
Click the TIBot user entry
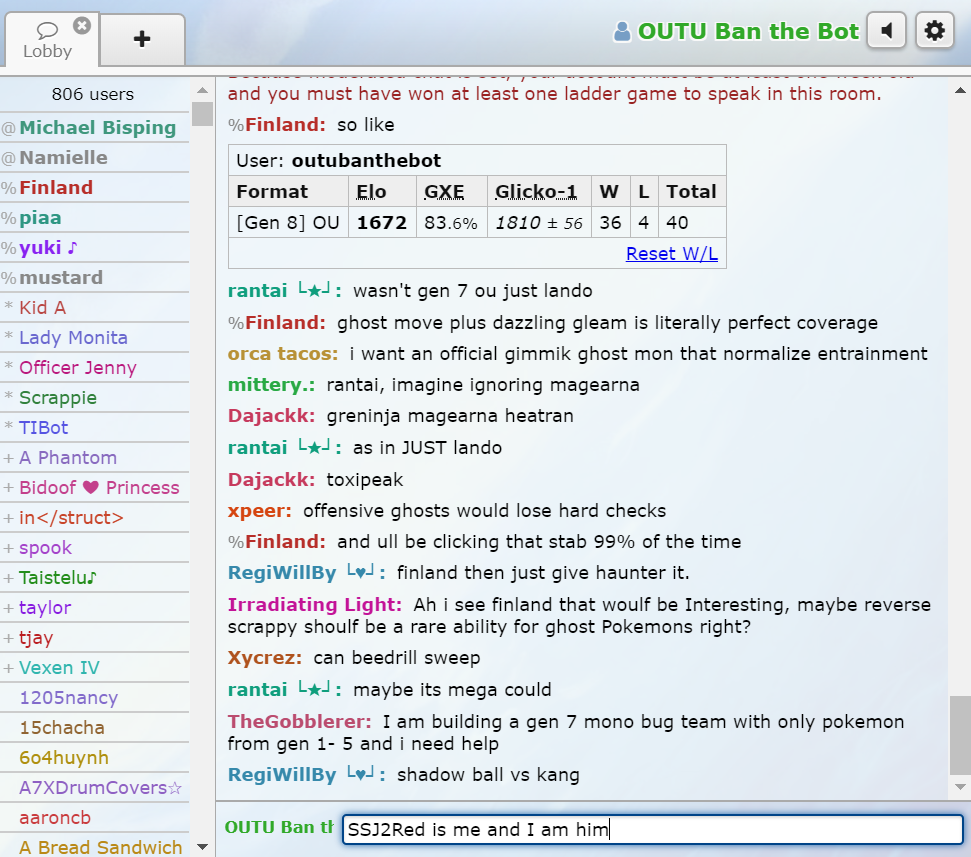(x=94, y=428)
